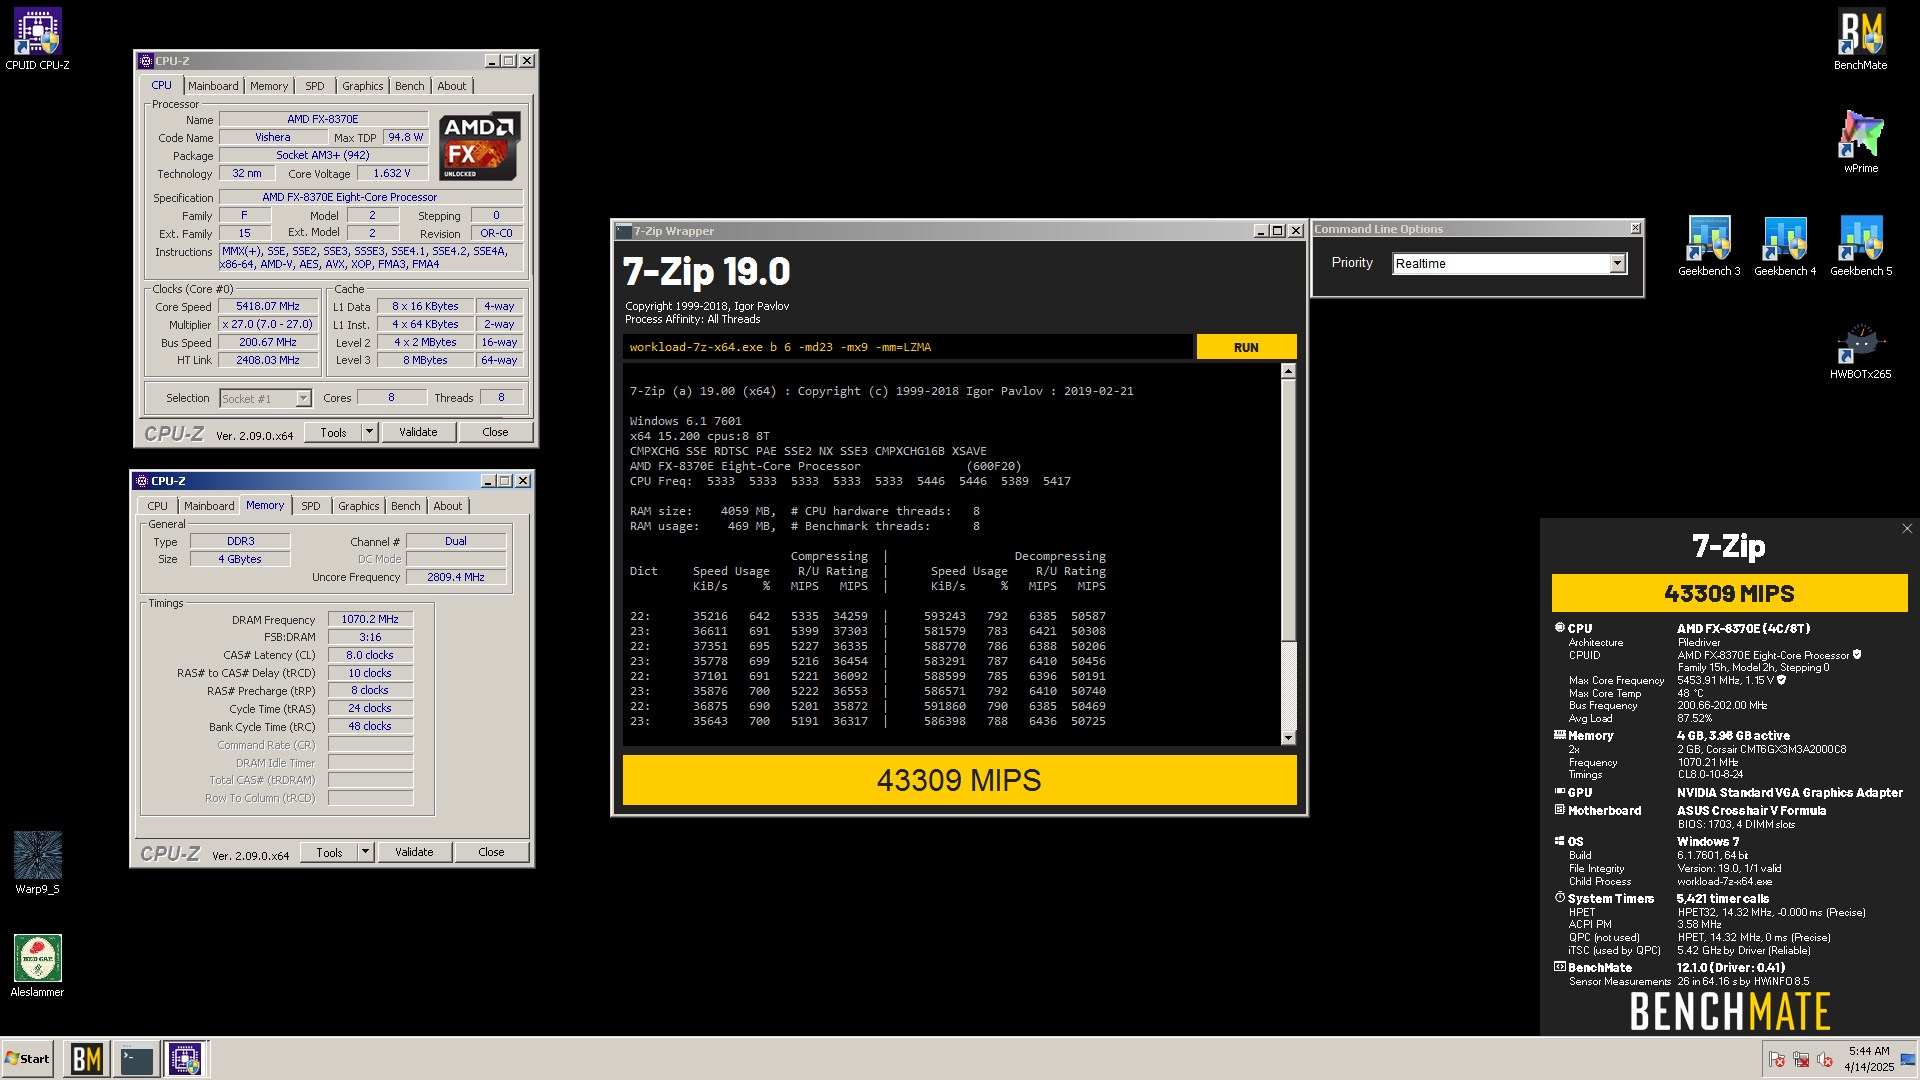
Task: Click the Core Speed 5418.07 MHz value
Action: click(x=267, y=307)
